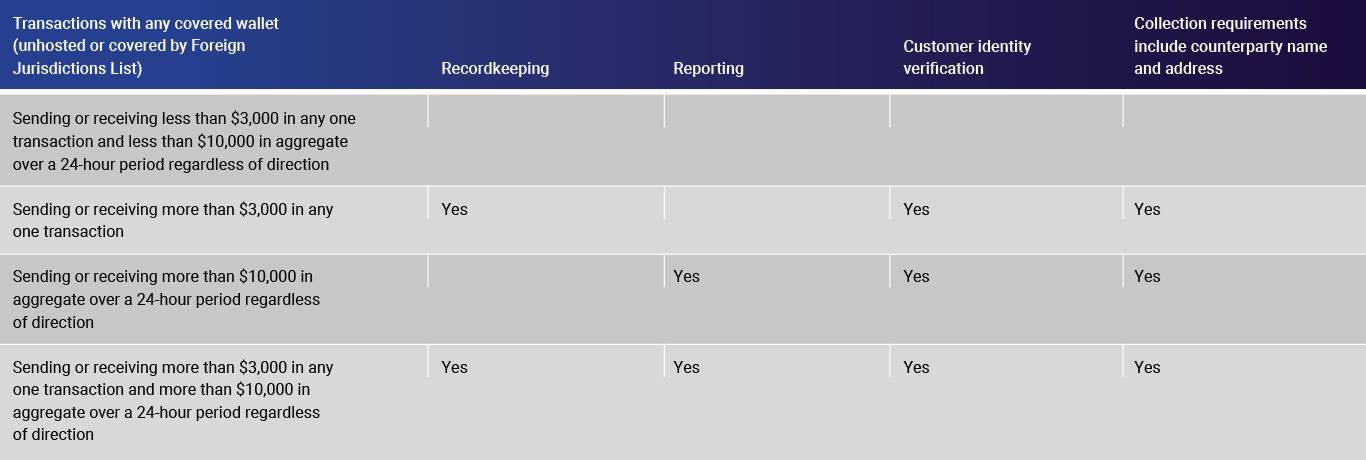Screen dimensions: 1366x460
Task: Click counterparty Yes in the combined-threshold row
Action: 1147,367
